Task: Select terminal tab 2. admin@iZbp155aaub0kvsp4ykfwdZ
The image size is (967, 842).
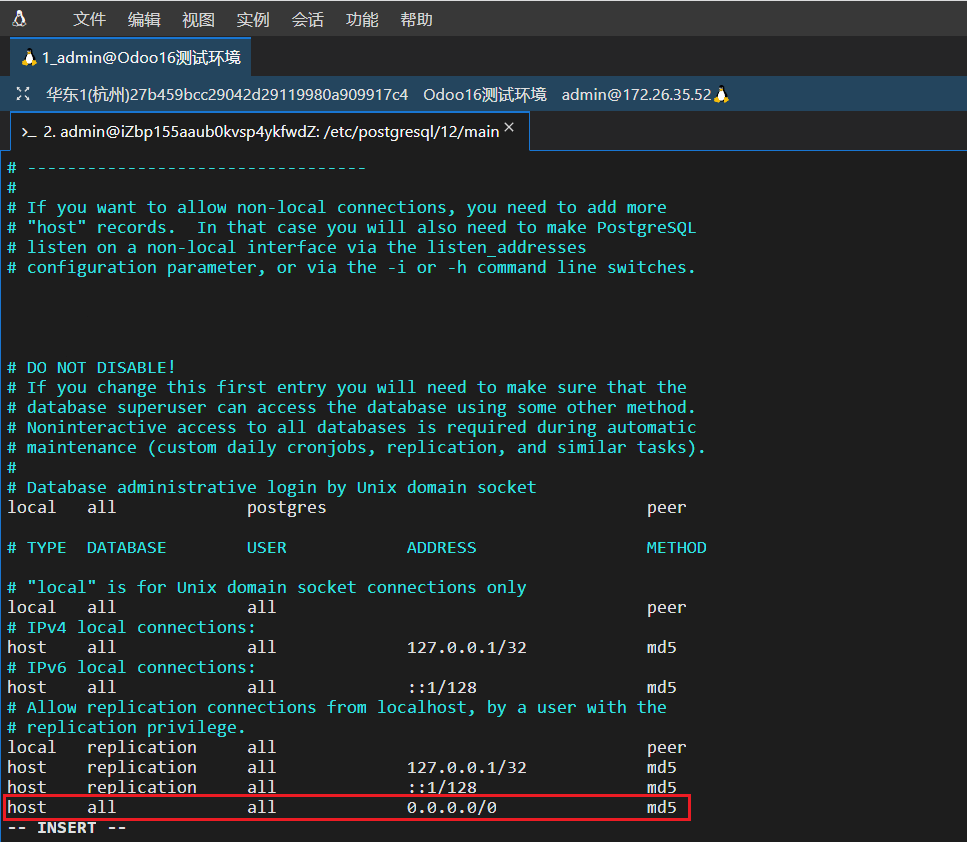Action: point(270,131)
